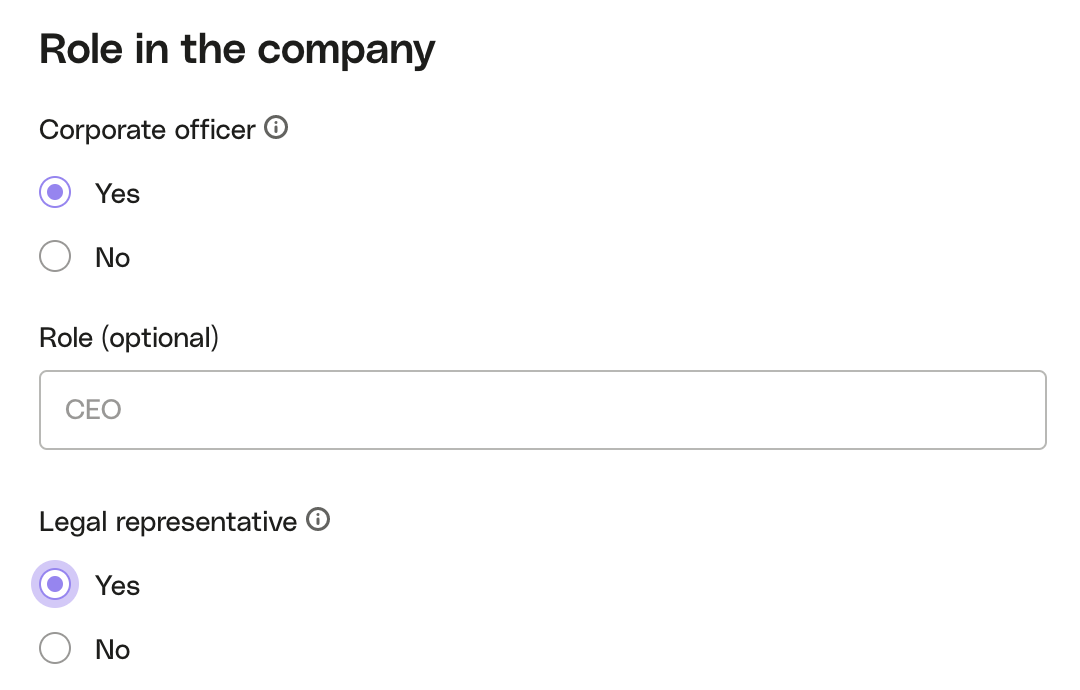Viewport: 1080px width, 690px height.
Task: Click the CEO placeholder text in Role field
Action: 93,410
